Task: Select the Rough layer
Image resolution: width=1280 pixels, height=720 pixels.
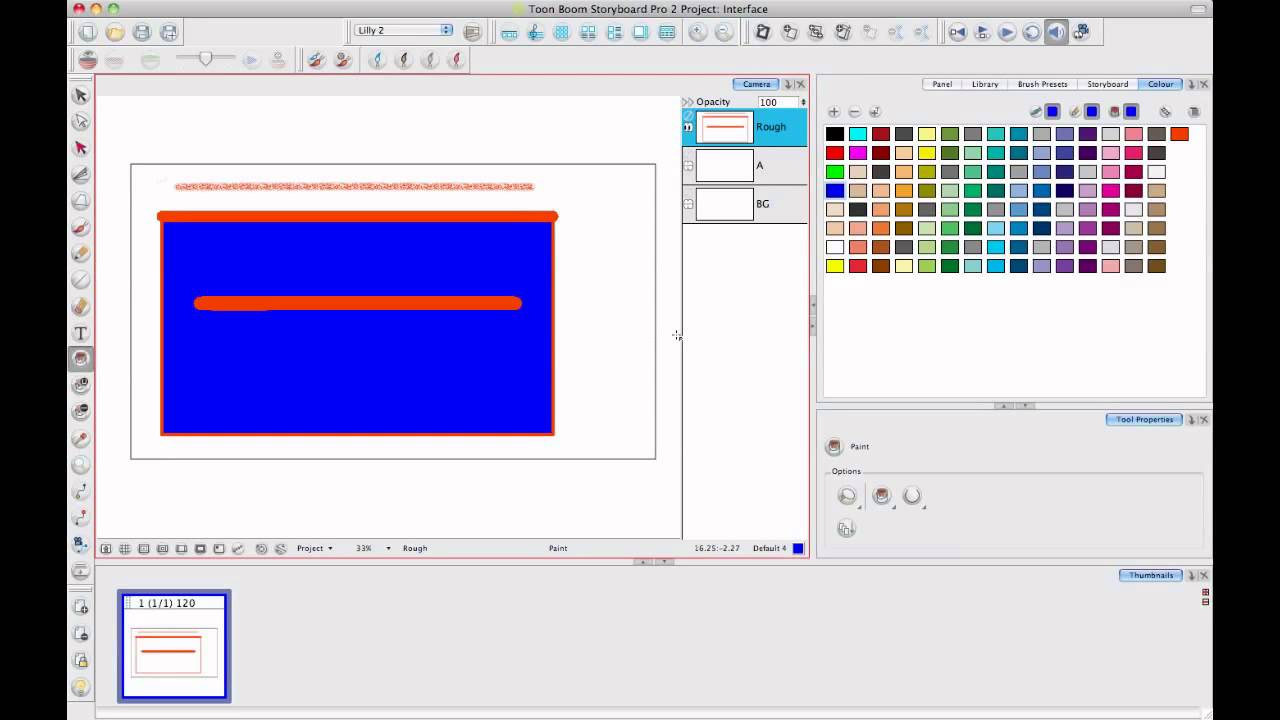Action: click(745, 128)
